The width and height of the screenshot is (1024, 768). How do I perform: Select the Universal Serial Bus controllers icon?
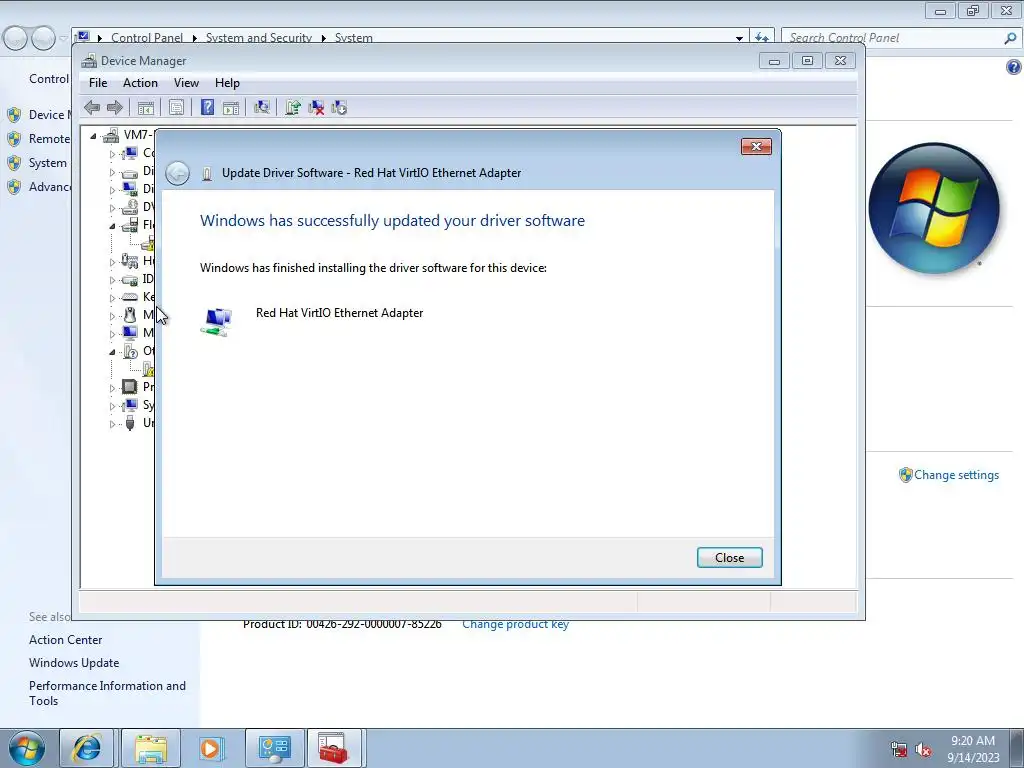click(130, 423)
